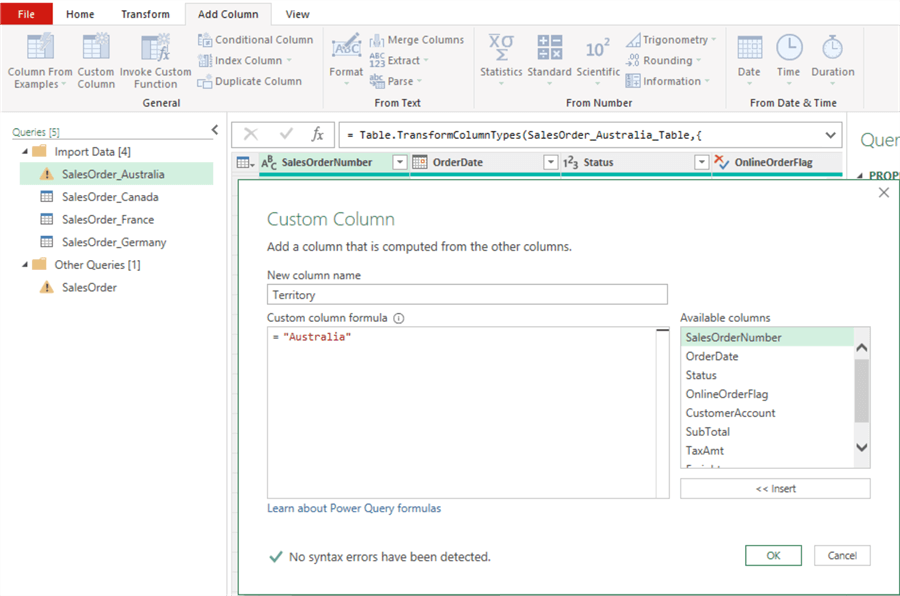The image size is (900, 596).
Task: Select the SalesOrder_Australia query
Action: coord(117,174)
